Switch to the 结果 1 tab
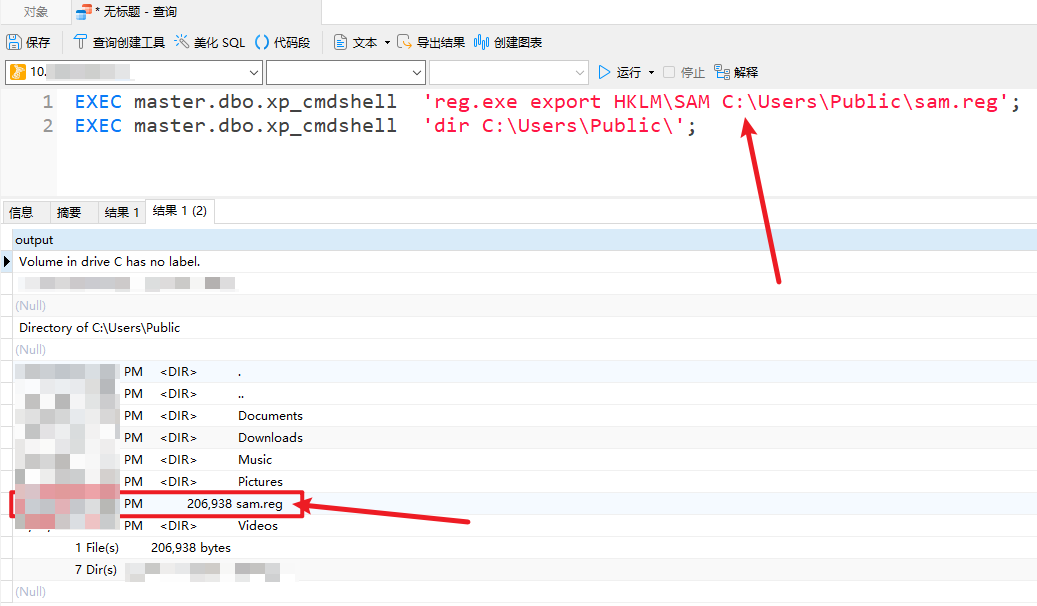This screenshot has width=1037, height=606. [122, 212]
